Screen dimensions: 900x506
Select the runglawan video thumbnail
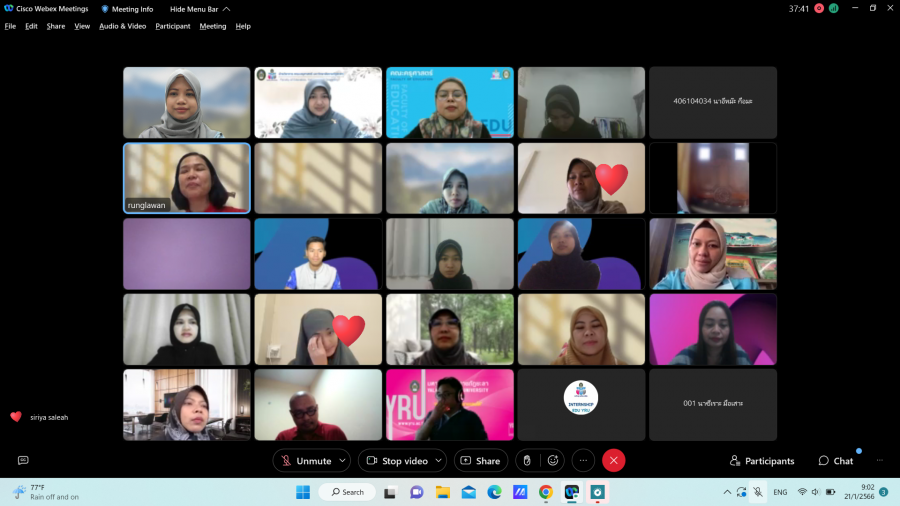point(186,178)
